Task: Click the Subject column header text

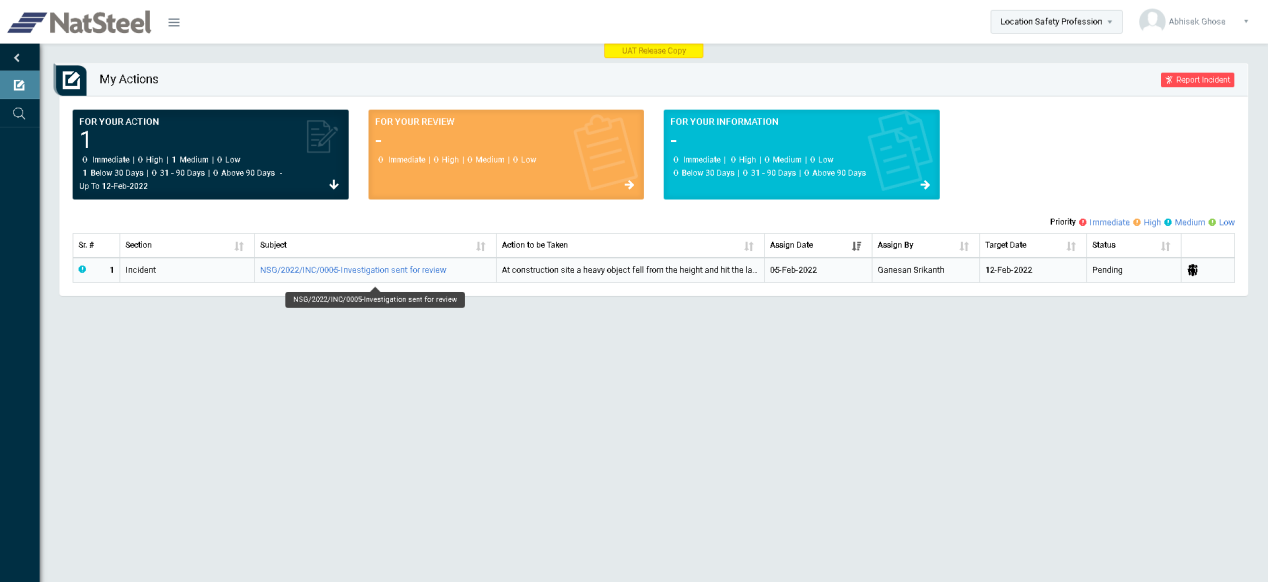Action: (x=273, y=245)
